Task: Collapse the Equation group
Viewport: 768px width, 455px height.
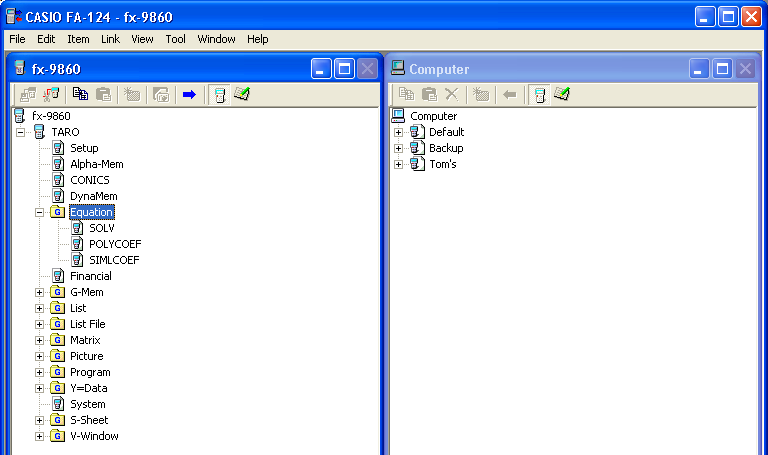Action: coord(39,213)
